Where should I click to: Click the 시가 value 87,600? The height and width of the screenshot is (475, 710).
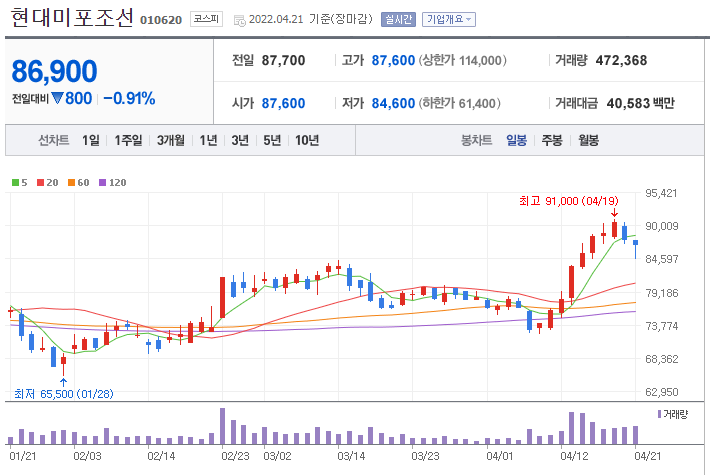click(x=283, y=103)
